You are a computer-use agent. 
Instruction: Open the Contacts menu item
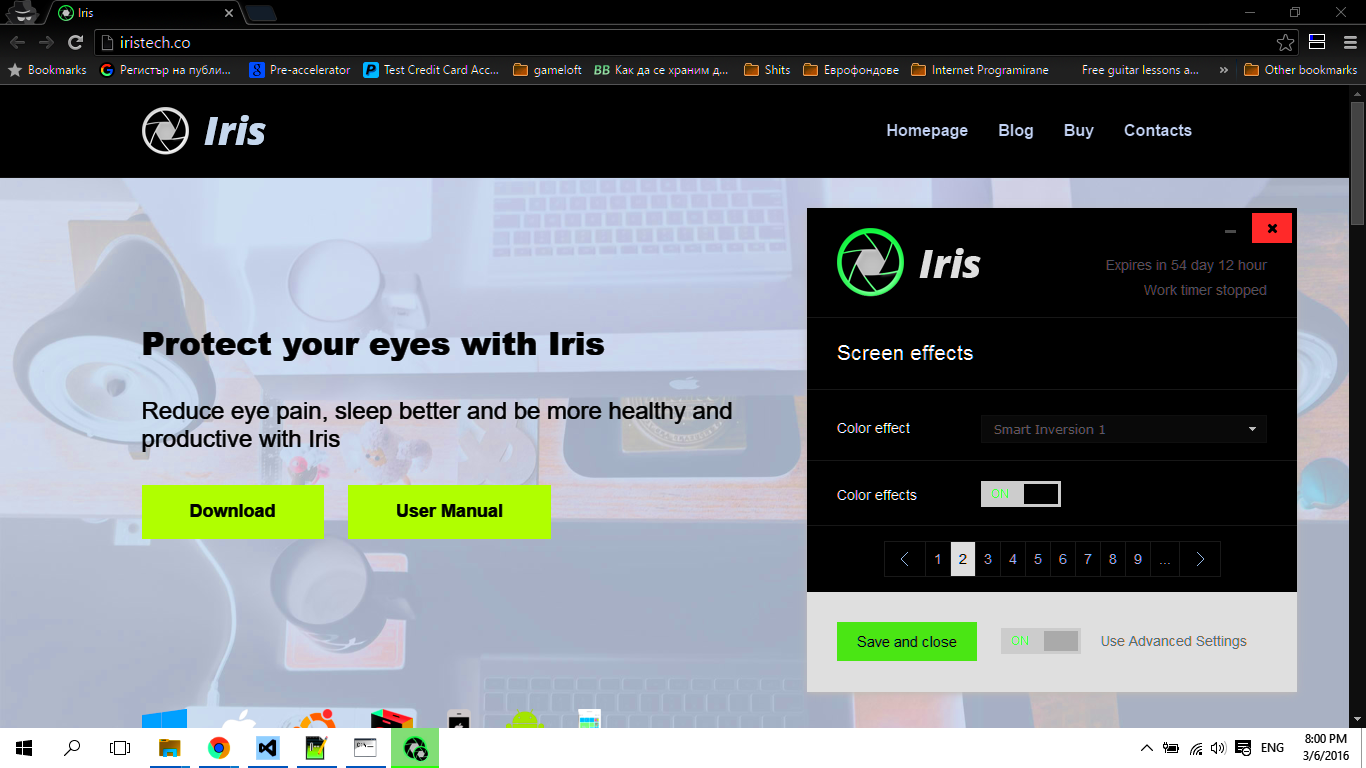pos(1158,130)
